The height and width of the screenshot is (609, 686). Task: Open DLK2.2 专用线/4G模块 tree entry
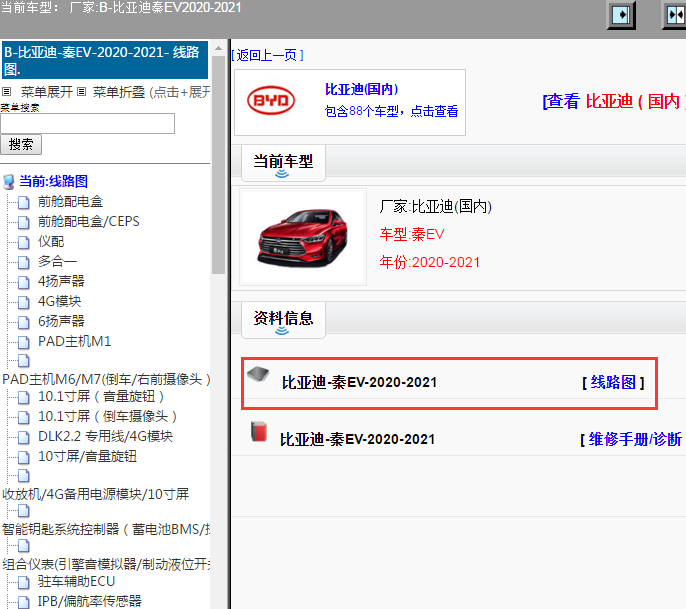[x=105, y=436]
